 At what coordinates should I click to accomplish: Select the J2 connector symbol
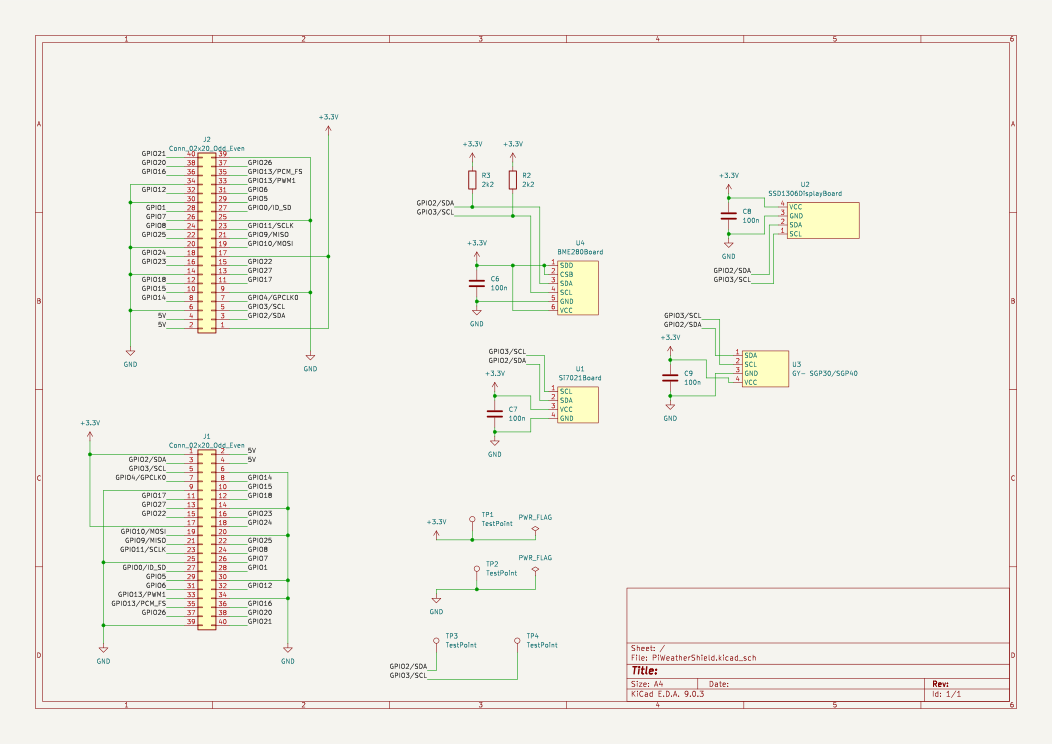point(206,242)
